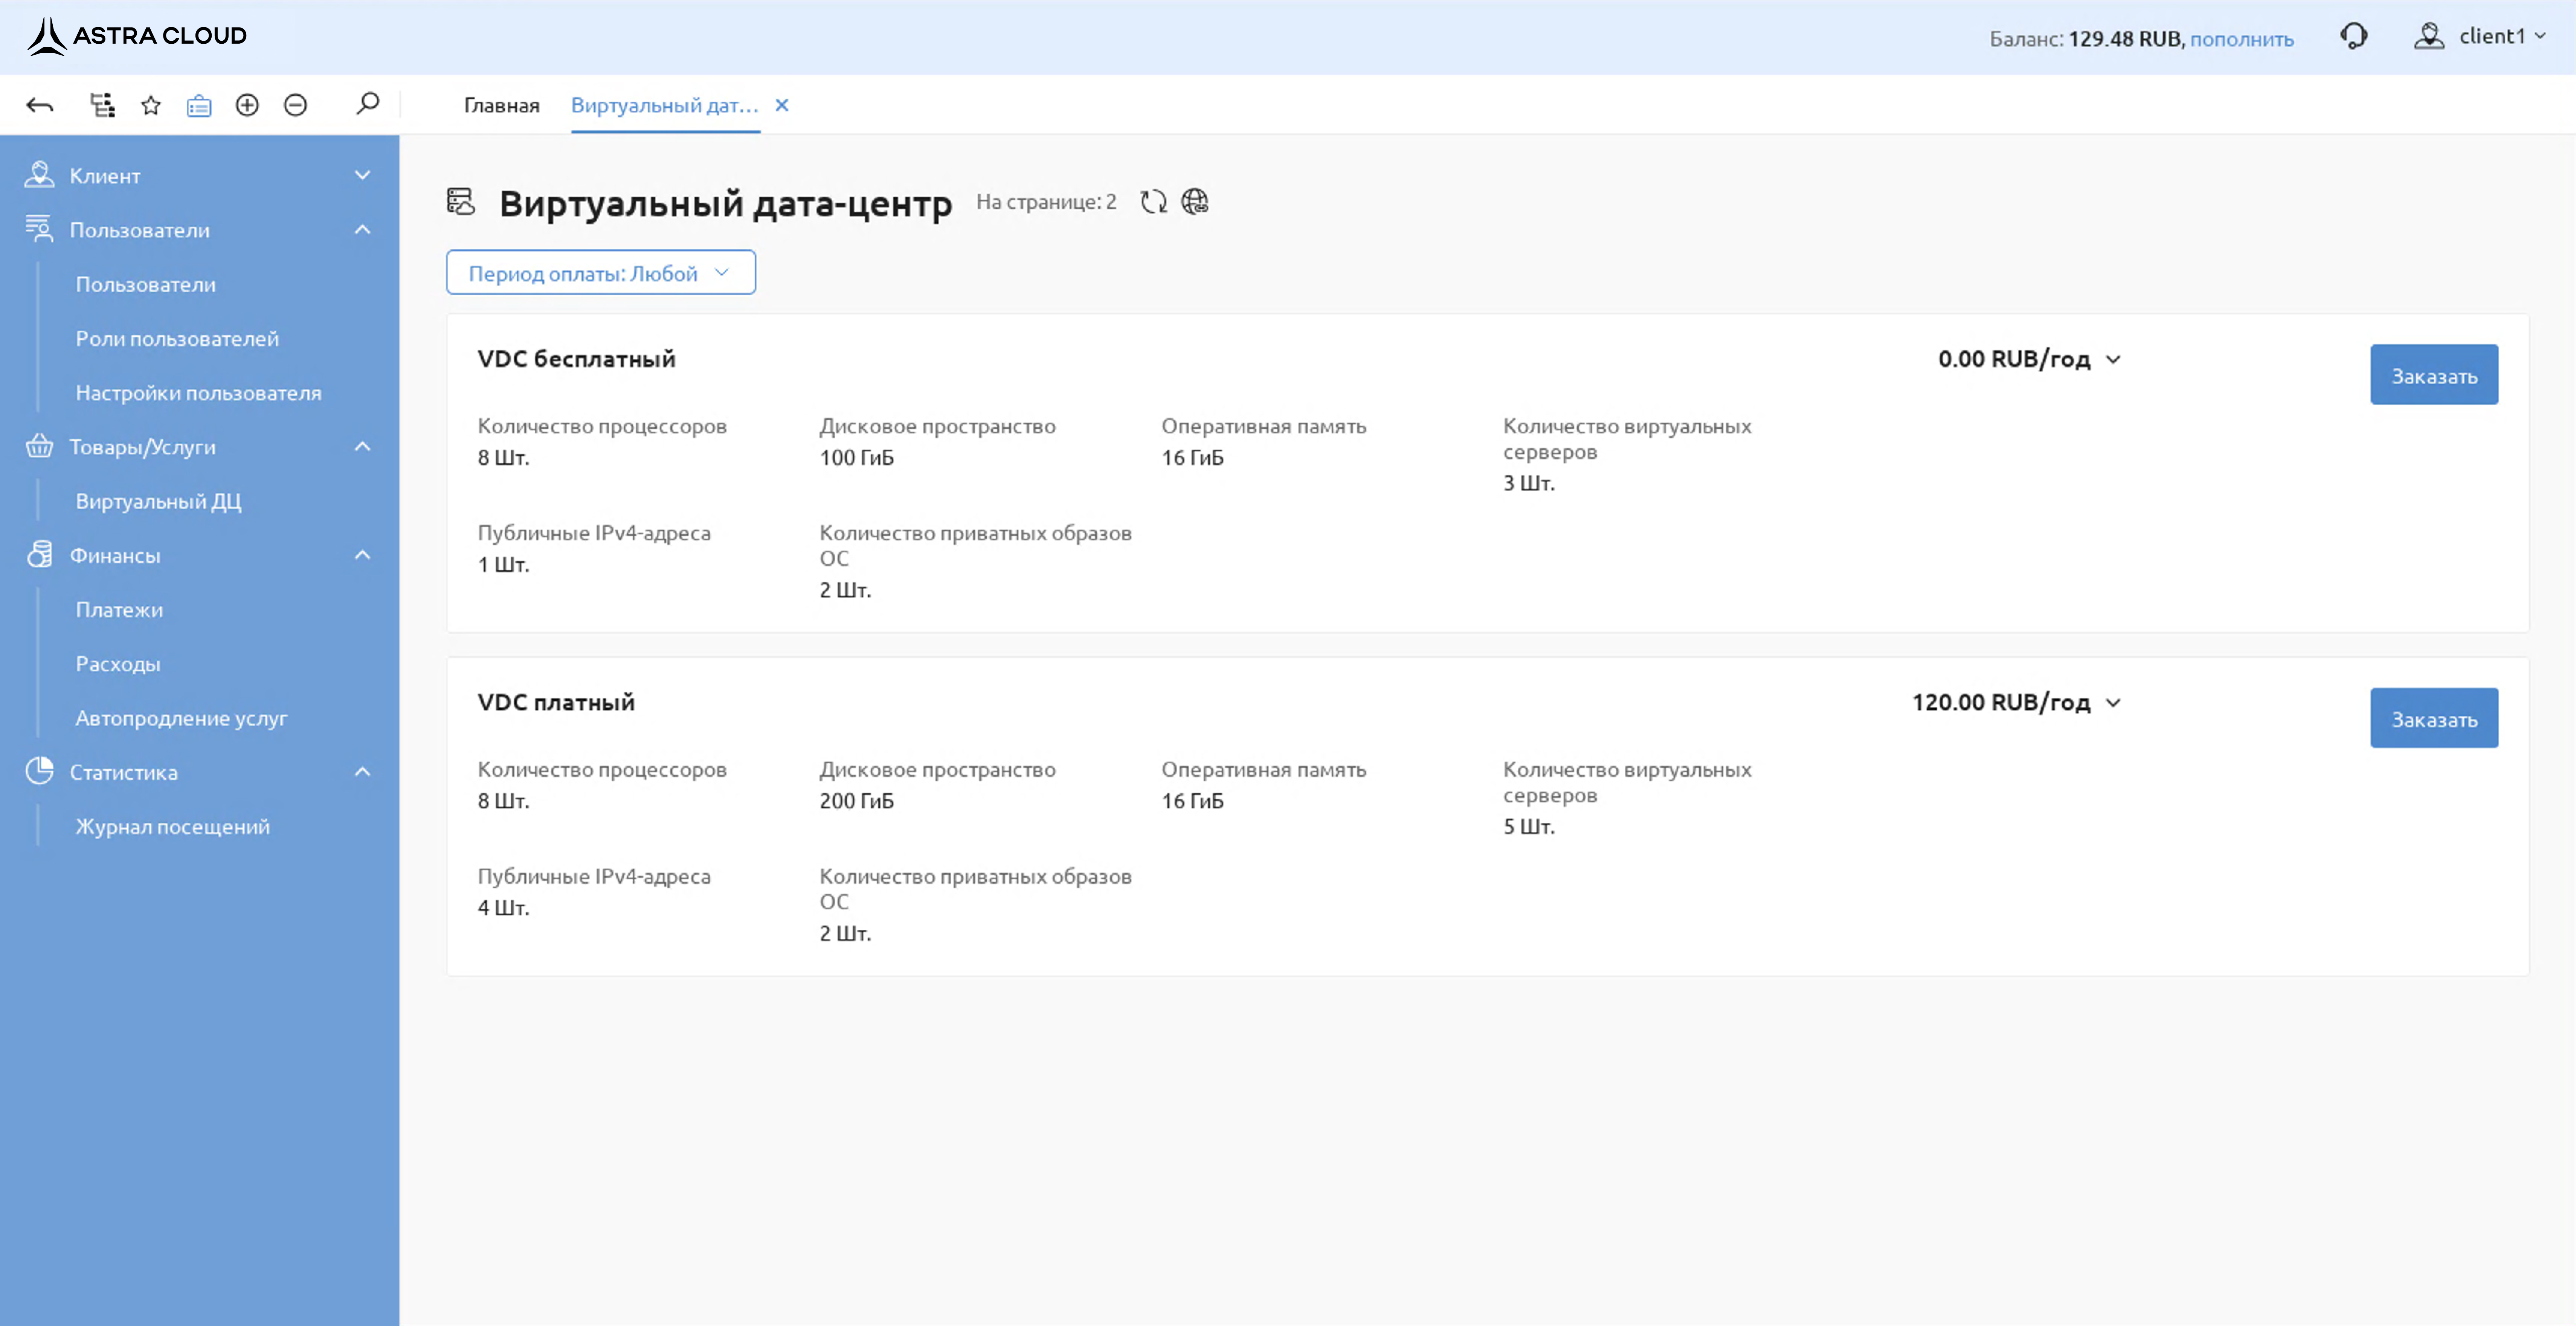This screenshot has height=1326, width=2576.
Task: Open the payment period filter dropdown
Action: 600,273
